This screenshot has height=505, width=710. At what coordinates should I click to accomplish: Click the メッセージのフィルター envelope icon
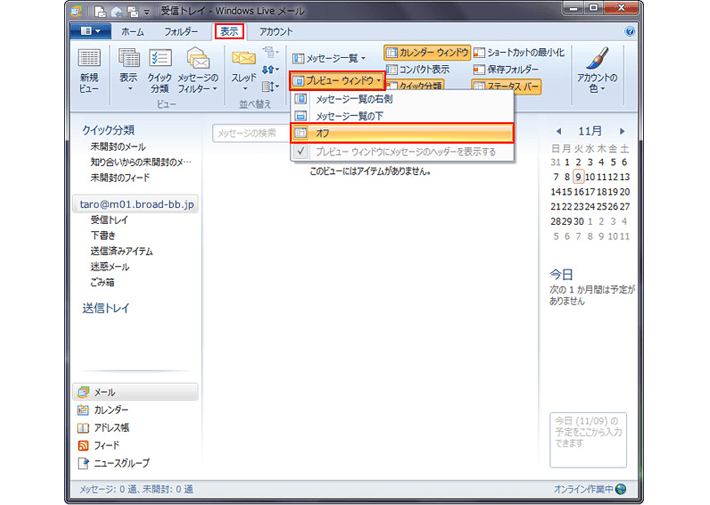[x=197, y=62]
